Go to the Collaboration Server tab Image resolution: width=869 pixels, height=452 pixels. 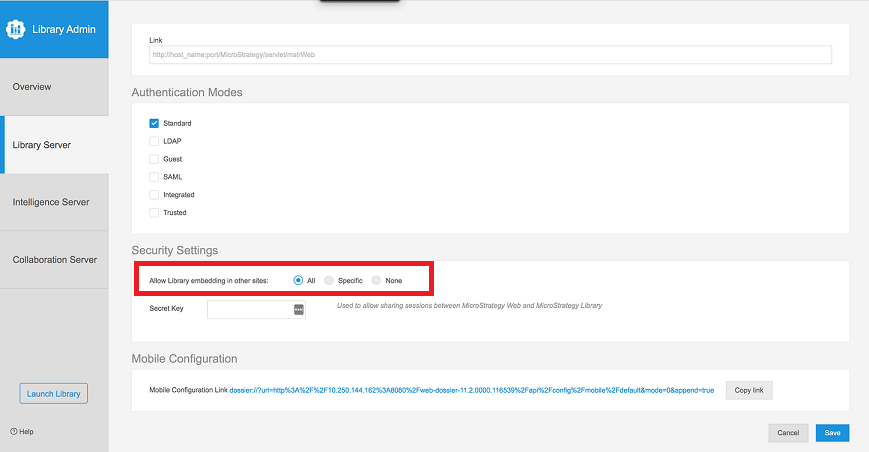tap(54, 260)
